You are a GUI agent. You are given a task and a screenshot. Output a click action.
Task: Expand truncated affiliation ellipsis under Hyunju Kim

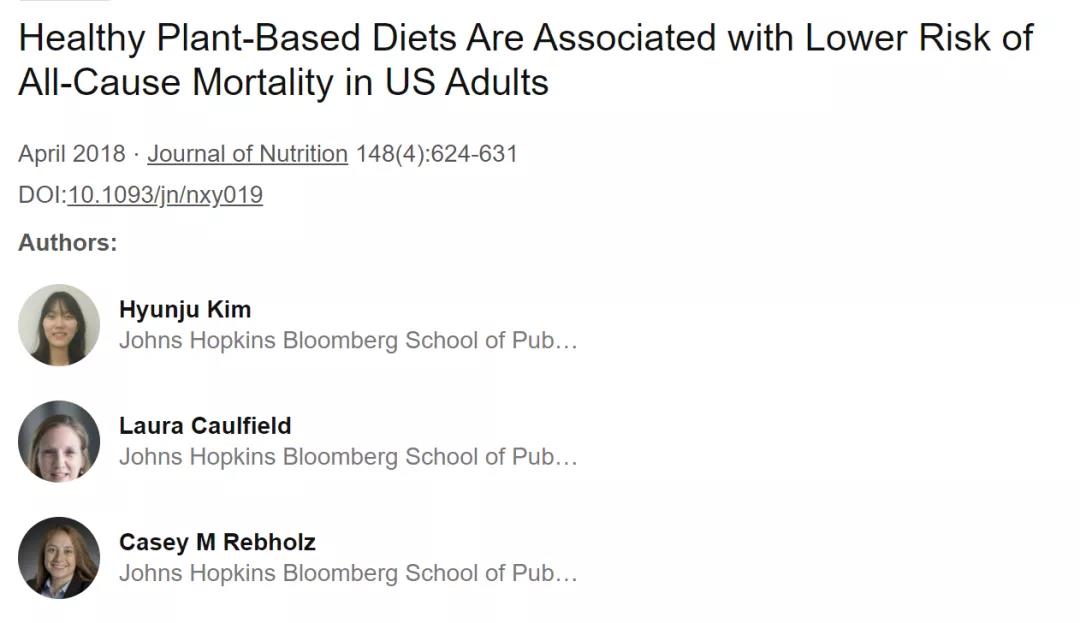coord(566,344)
